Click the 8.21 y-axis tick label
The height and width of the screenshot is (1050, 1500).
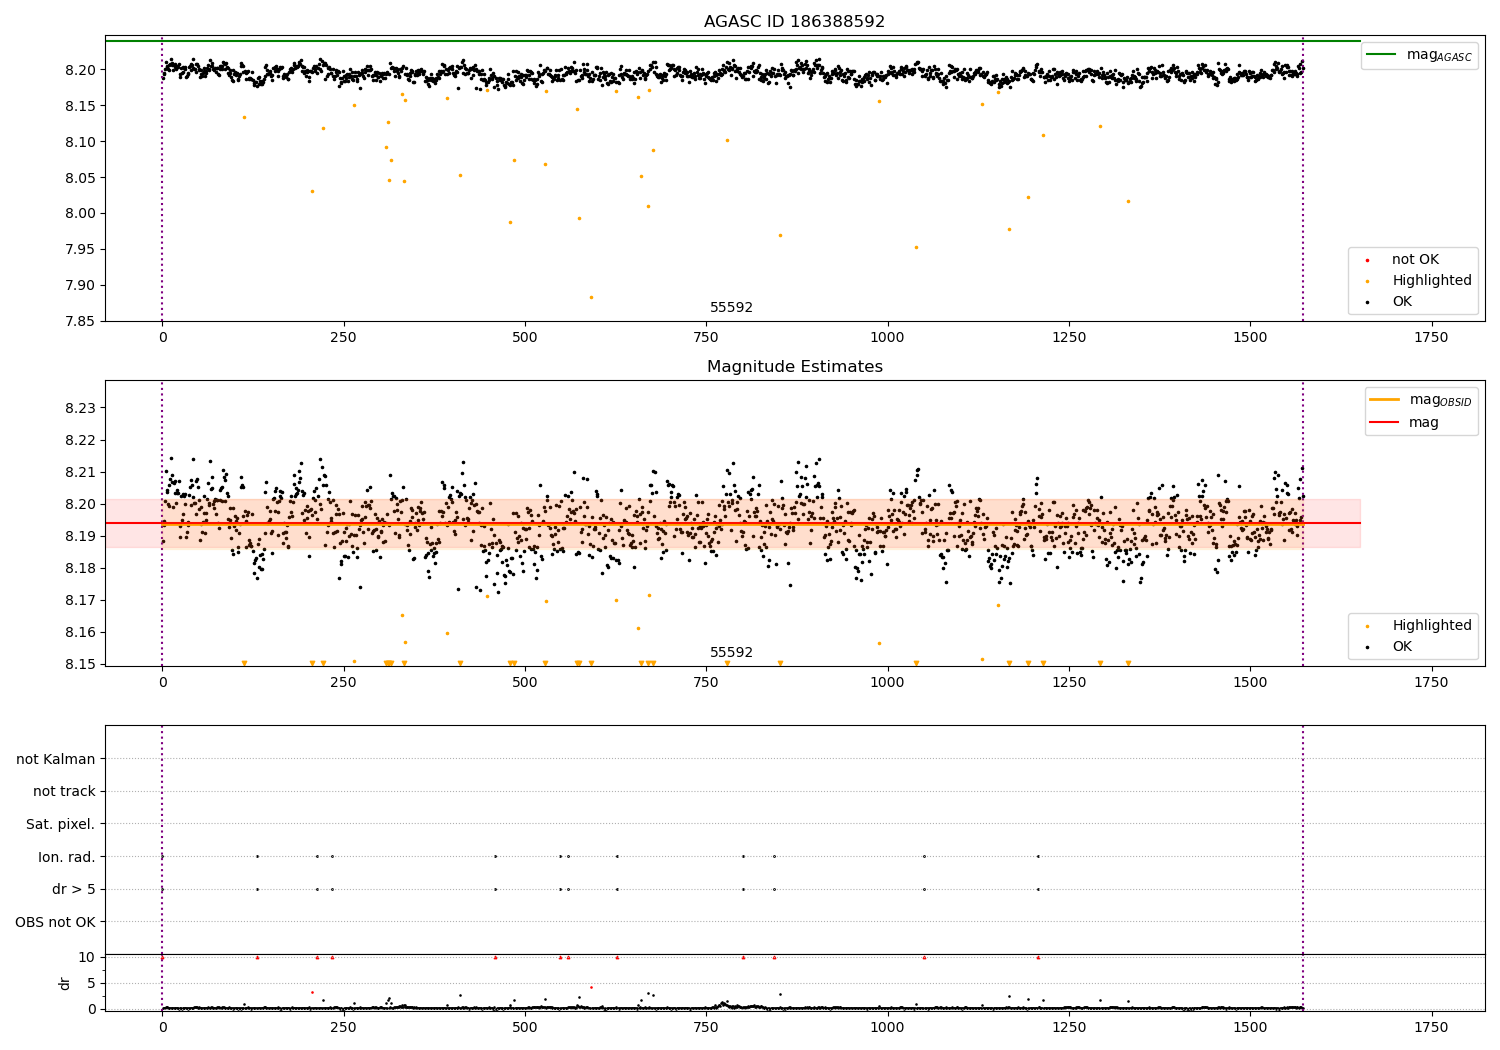(81, 472)
